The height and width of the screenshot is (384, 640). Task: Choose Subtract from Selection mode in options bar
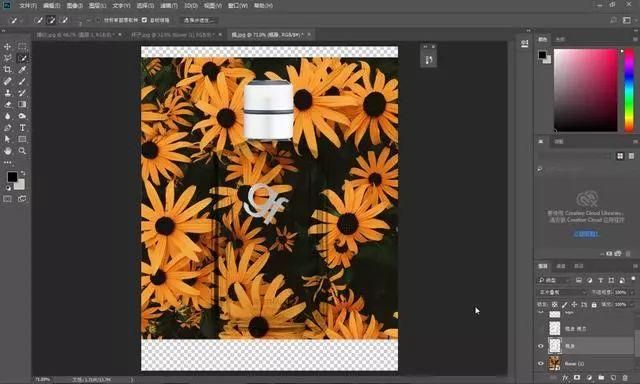64,20
